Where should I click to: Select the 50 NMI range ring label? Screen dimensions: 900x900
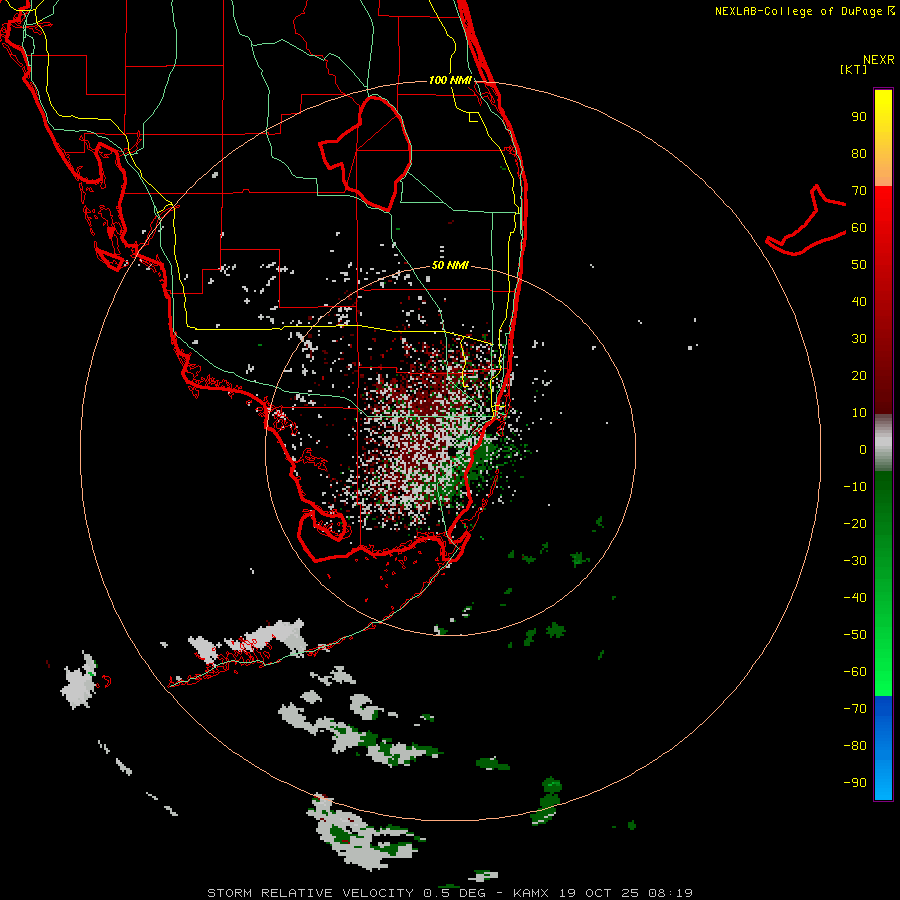[450, 265]
